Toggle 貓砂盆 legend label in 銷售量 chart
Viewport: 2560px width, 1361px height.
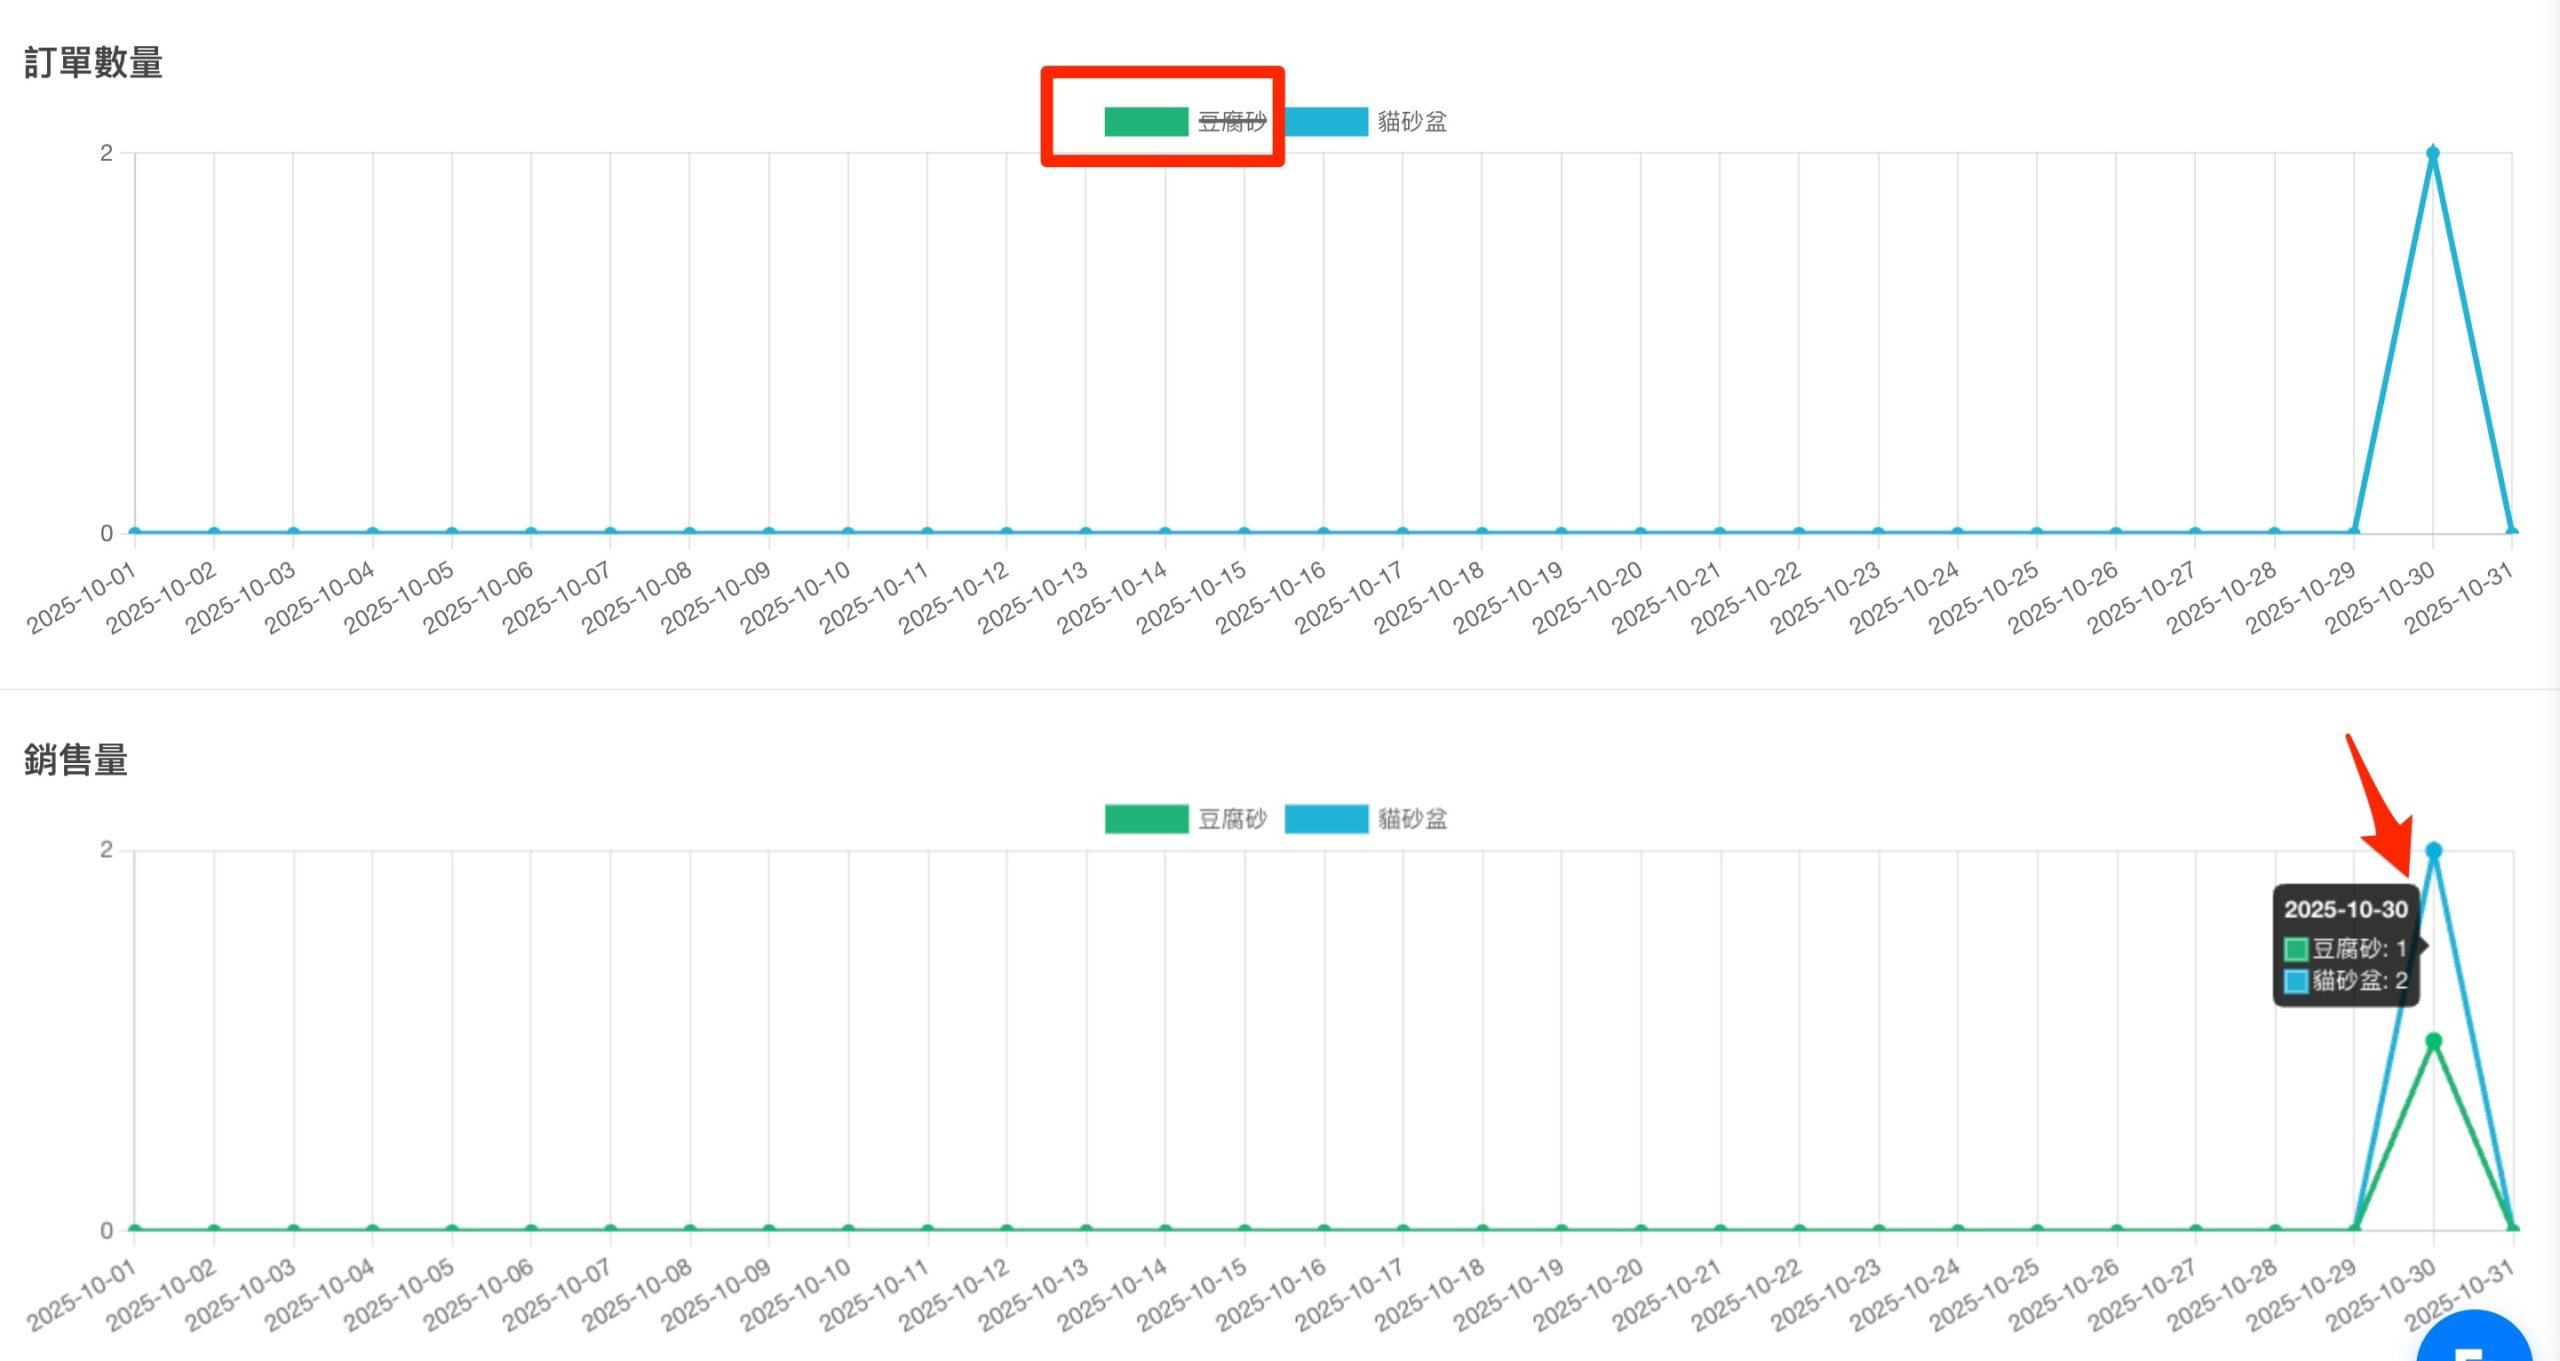[1412, 819]
